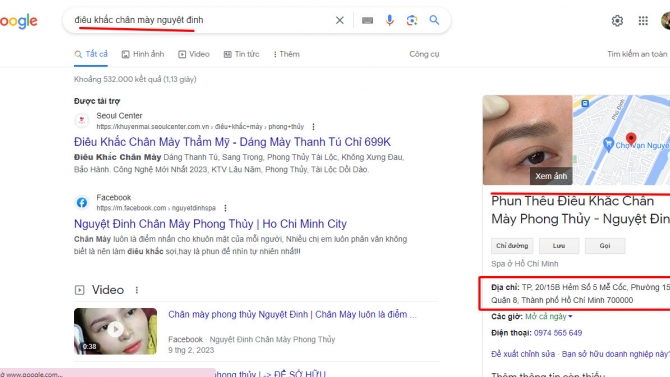Open the Thêm more menu
670x377 pixels.
click(x=286, y=54)
